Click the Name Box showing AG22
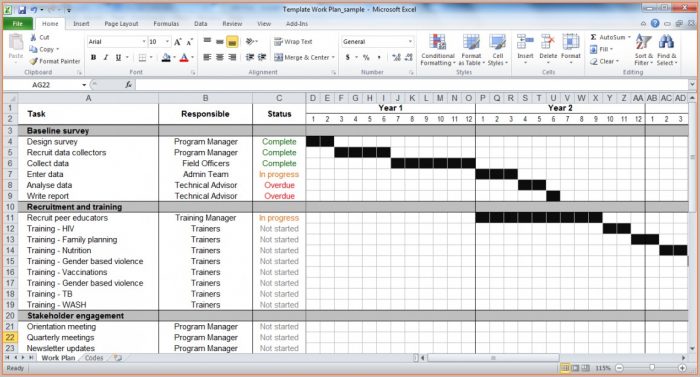The width and height of the screenshot is (700, 377). [x=46, y=84]
